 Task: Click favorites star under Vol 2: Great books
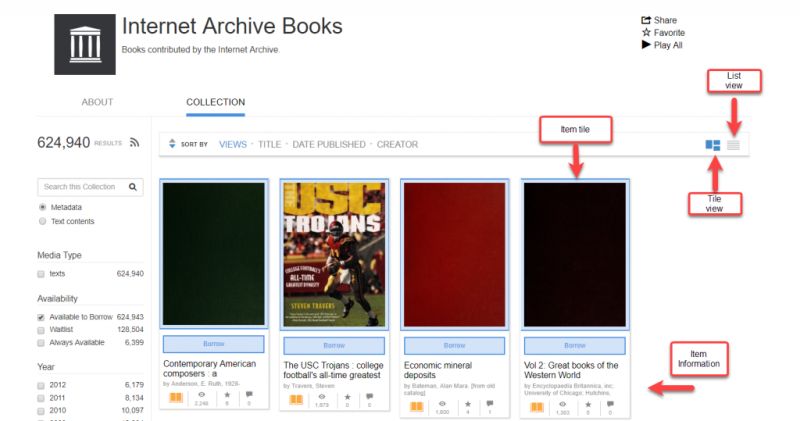point(588,404)
